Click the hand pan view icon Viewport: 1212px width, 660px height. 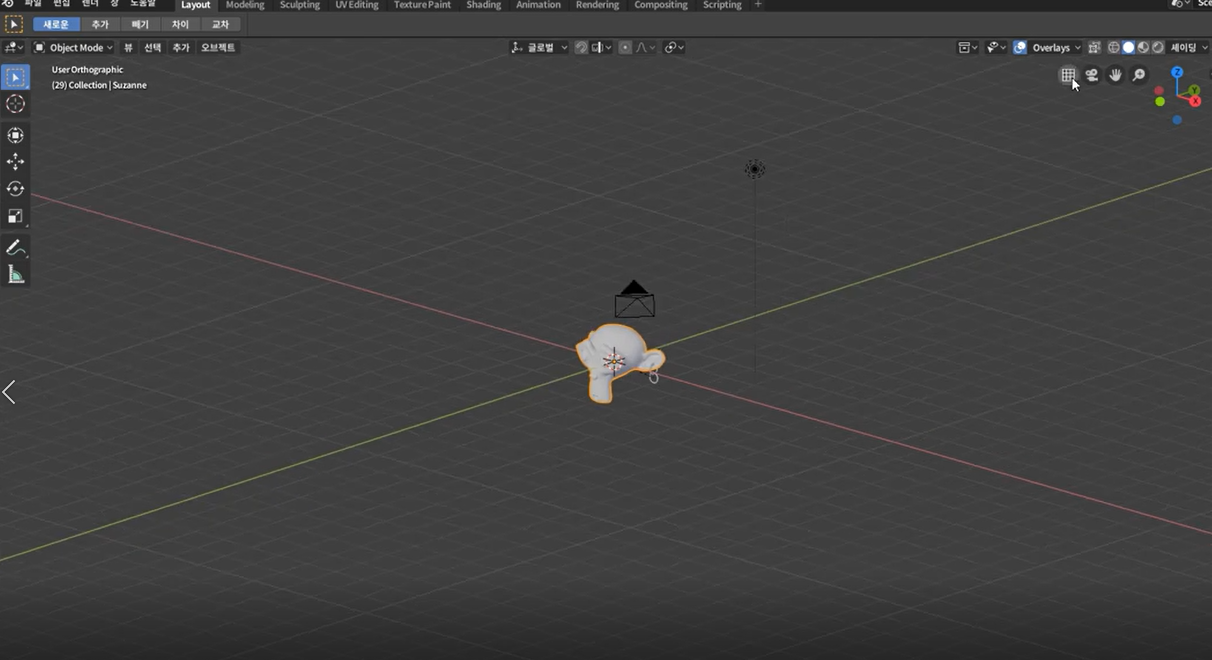[x=1115, y=75]
